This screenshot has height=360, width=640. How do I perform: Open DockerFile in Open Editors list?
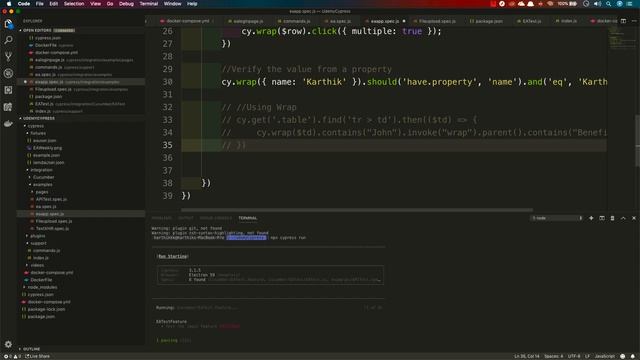[46, 45]
